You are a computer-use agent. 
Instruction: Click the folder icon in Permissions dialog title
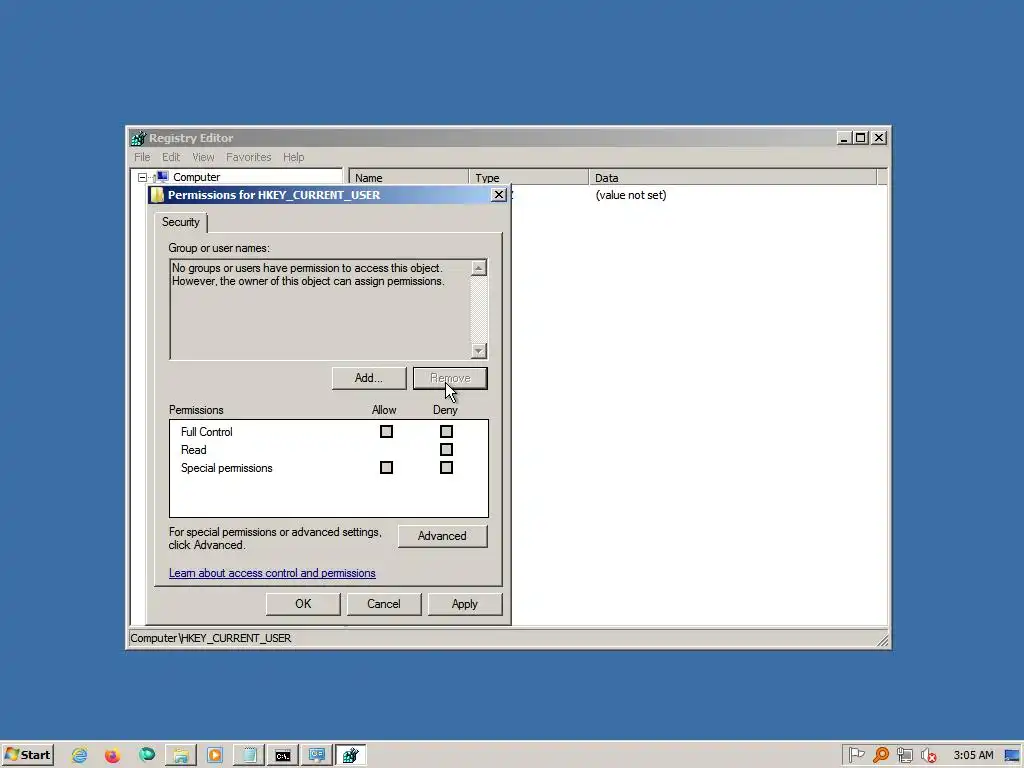coord(157,195)
